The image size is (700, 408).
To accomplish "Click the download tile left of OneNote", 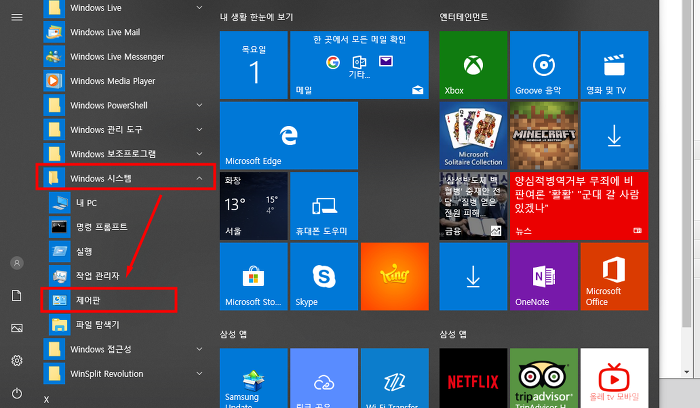I will pyautogui.click(x=473, y=276).
